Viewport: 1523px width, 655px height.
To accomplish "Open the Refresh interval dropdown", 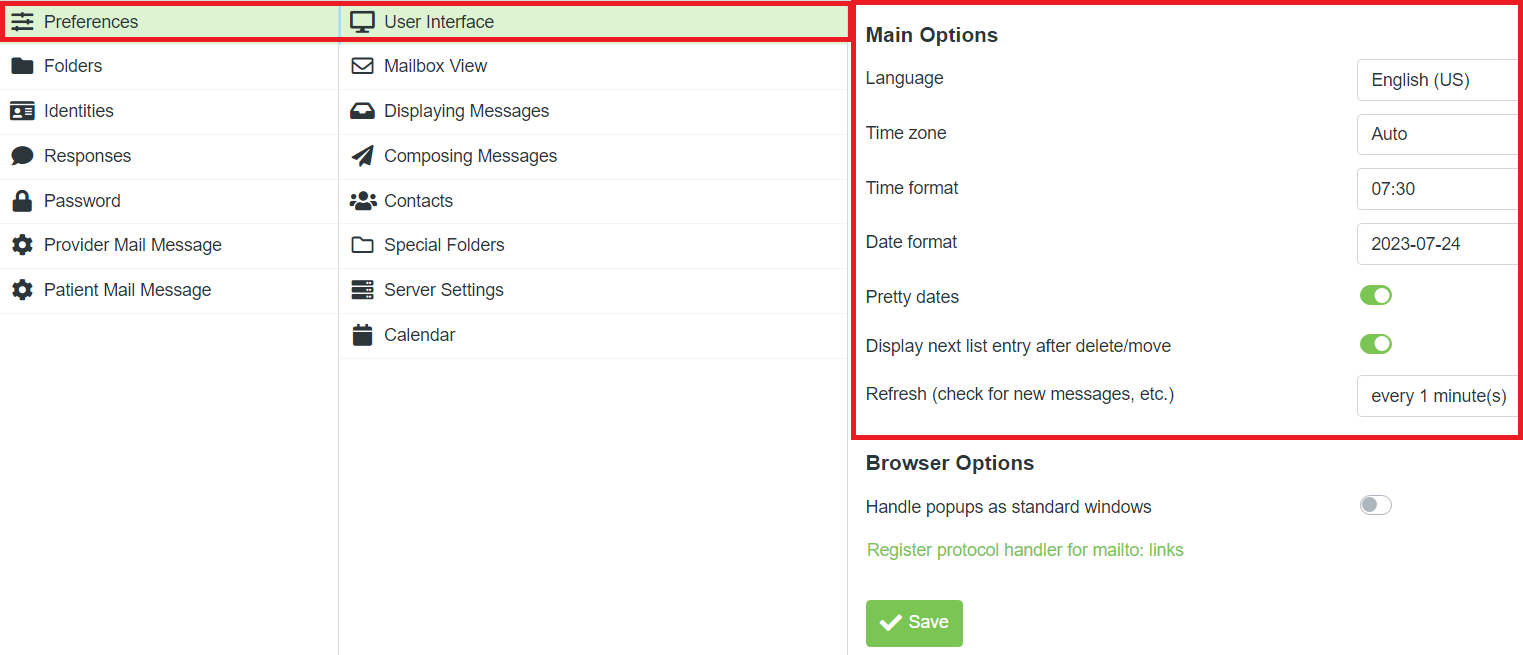I will tap(1437, 396).
